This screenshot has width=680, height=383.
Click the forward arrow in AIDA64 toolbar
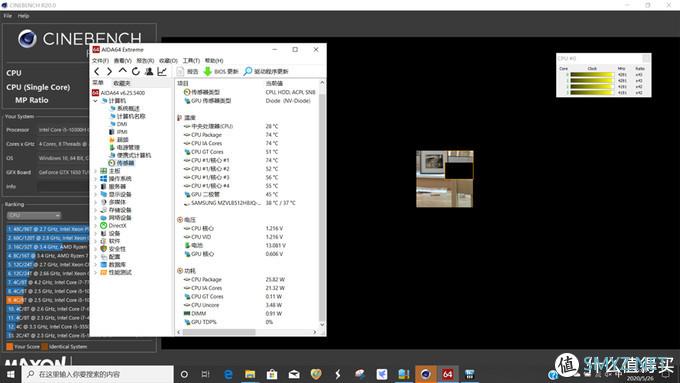[110, 72]
